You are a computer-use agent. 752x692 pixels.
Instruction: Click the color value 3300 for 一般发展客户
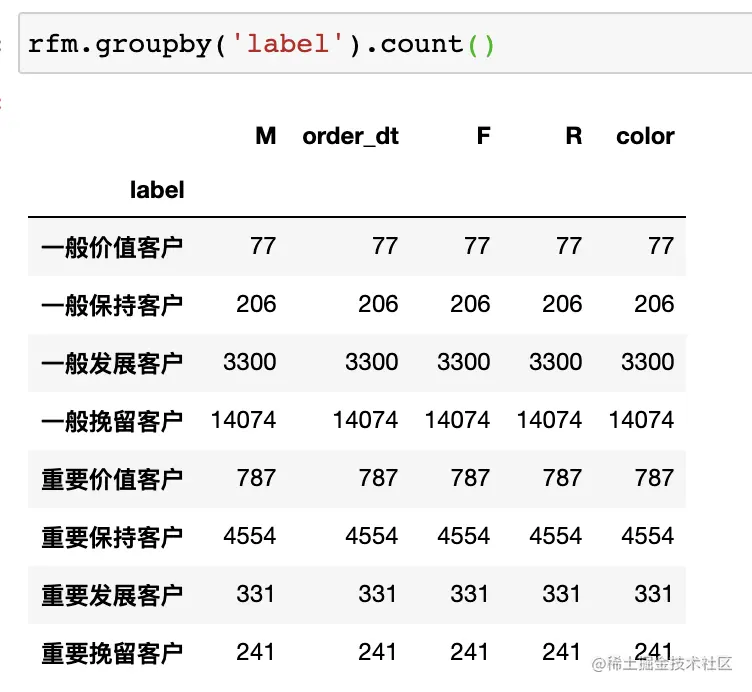click(647, 362)
